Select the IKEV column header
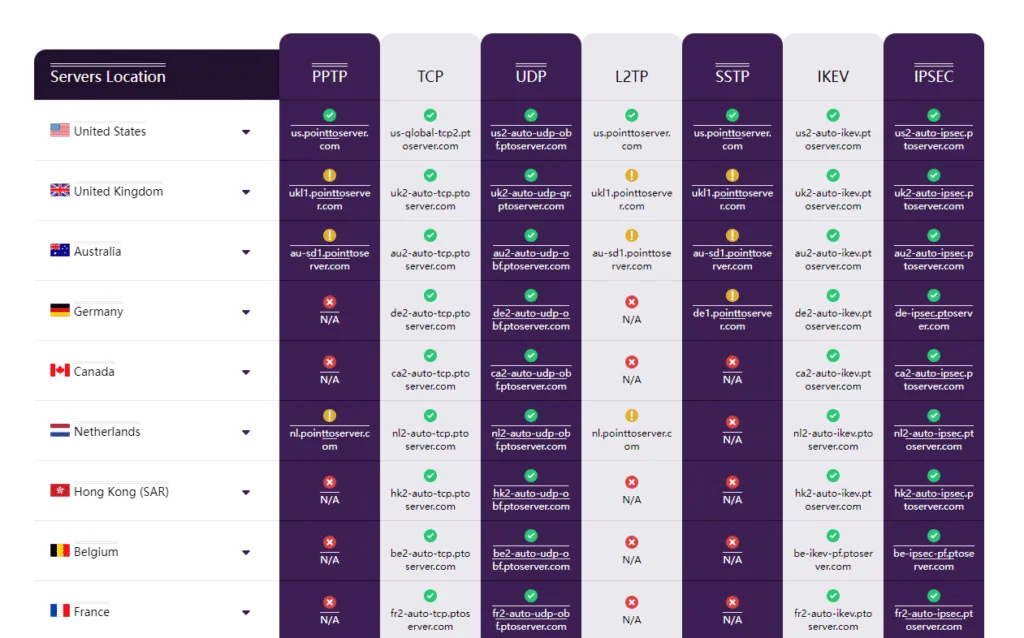 pos(833,76)
